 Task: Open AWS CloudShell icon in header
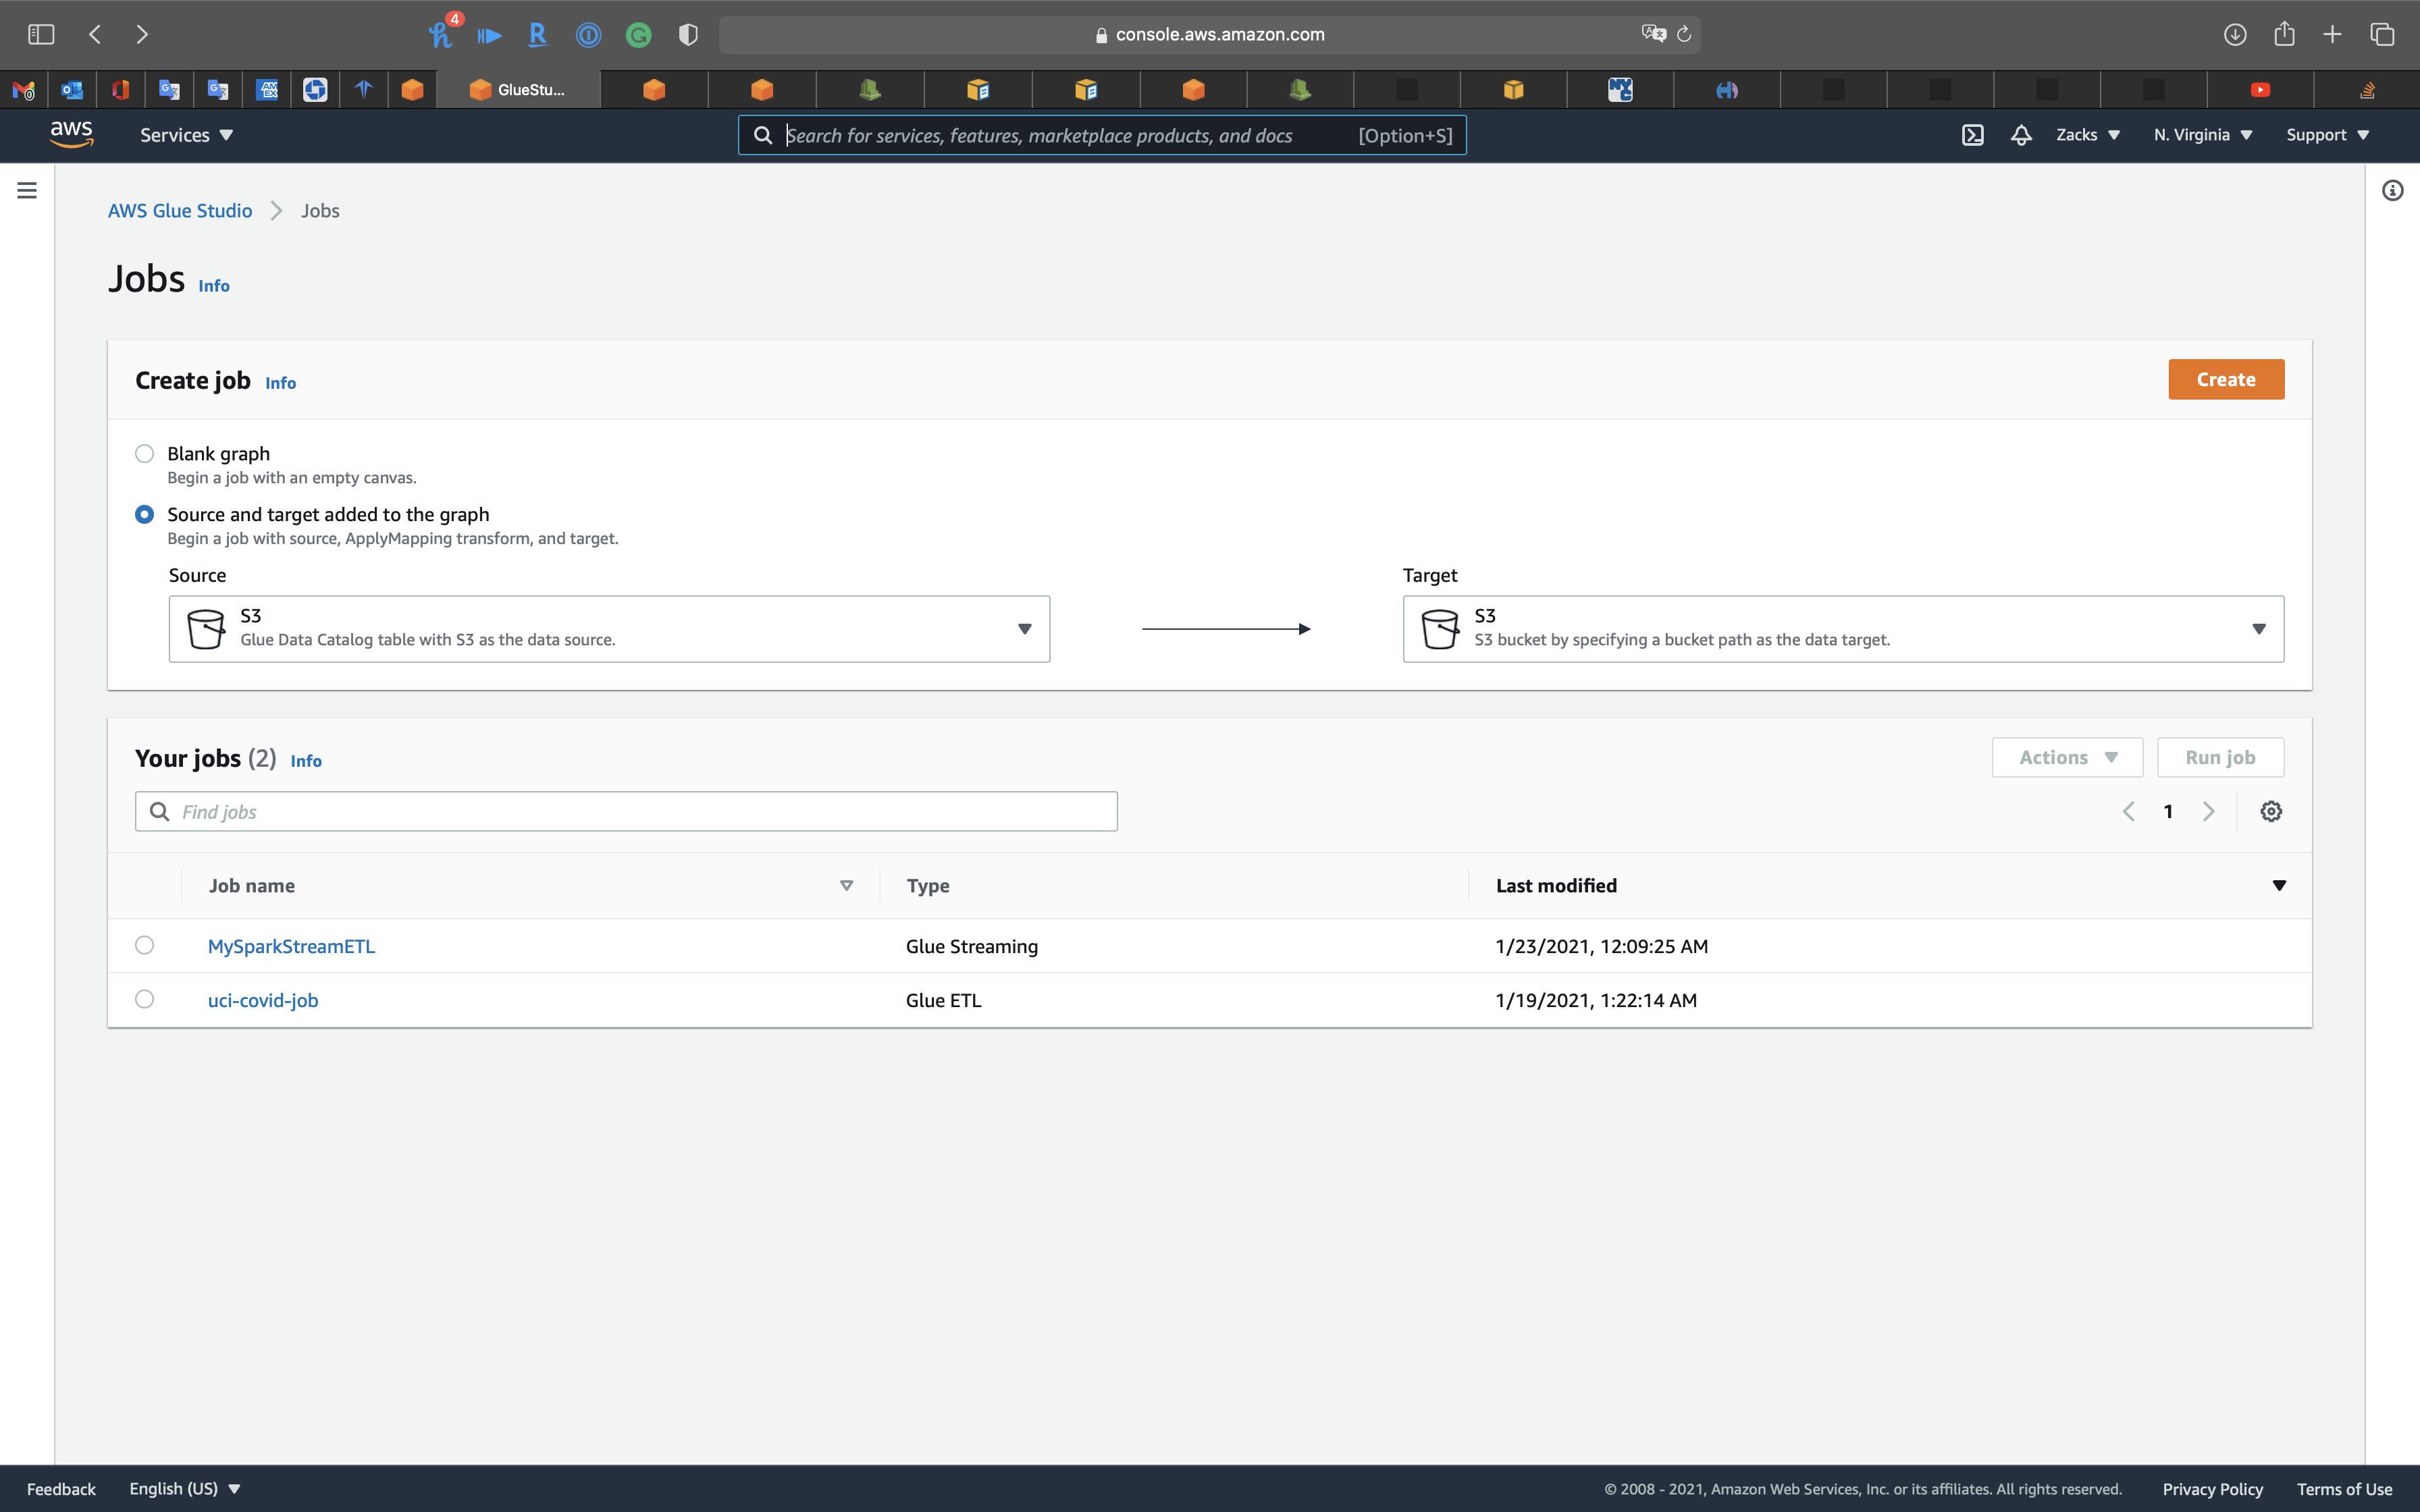[x=1972, y=135]
